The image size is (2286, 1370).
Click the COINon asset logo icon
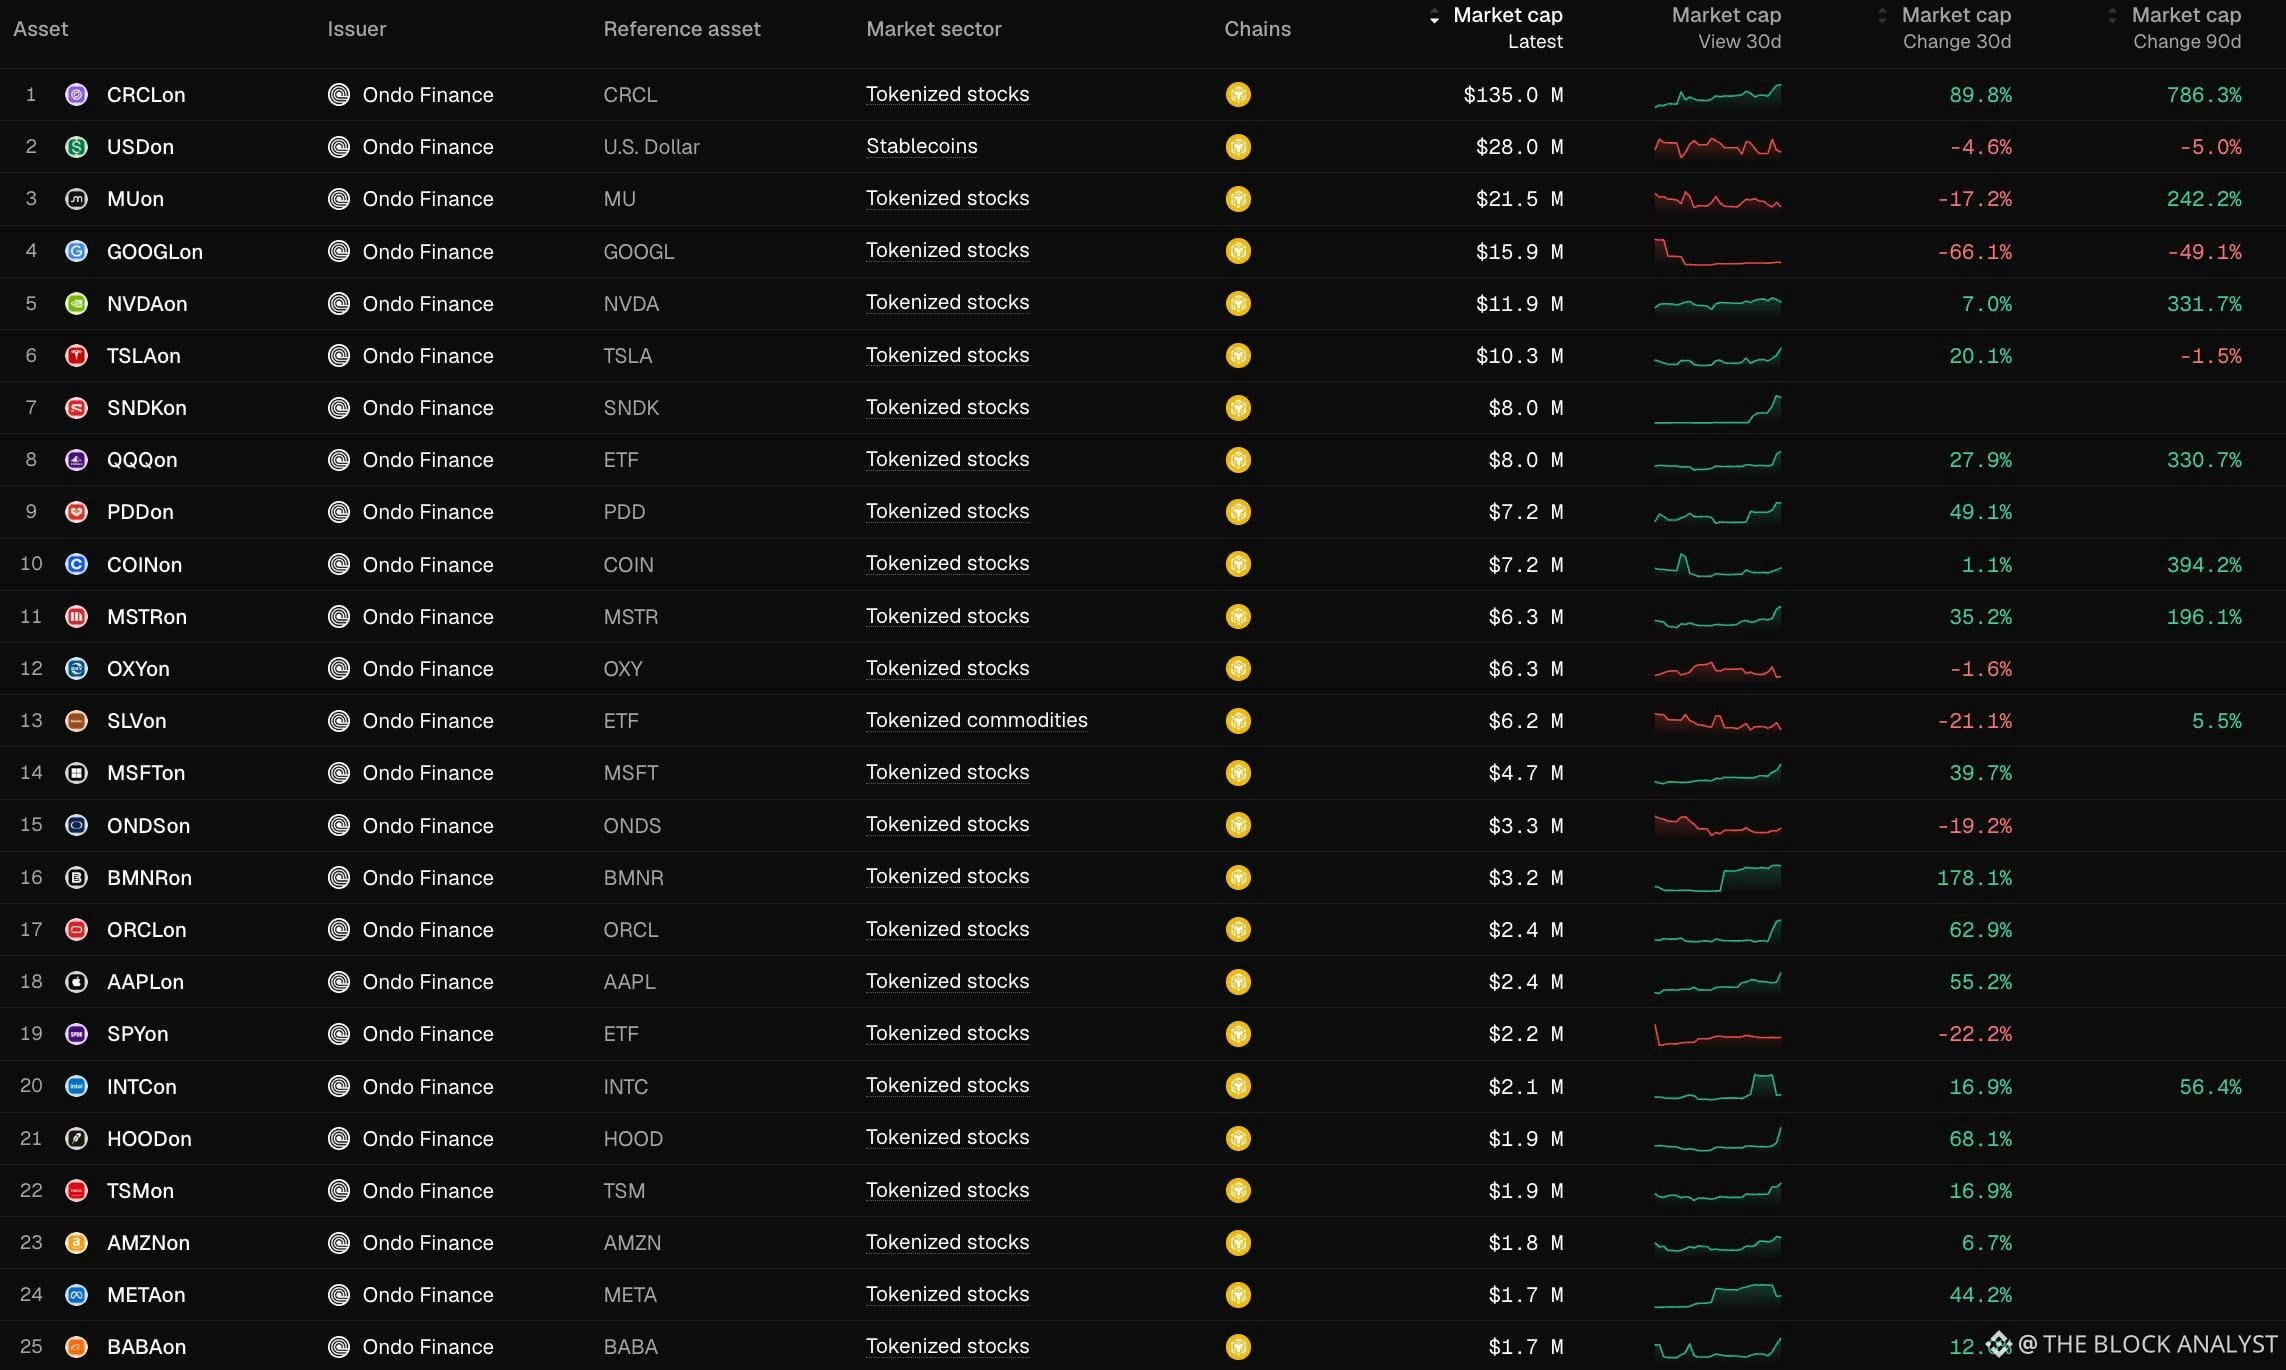coord(76,564)
